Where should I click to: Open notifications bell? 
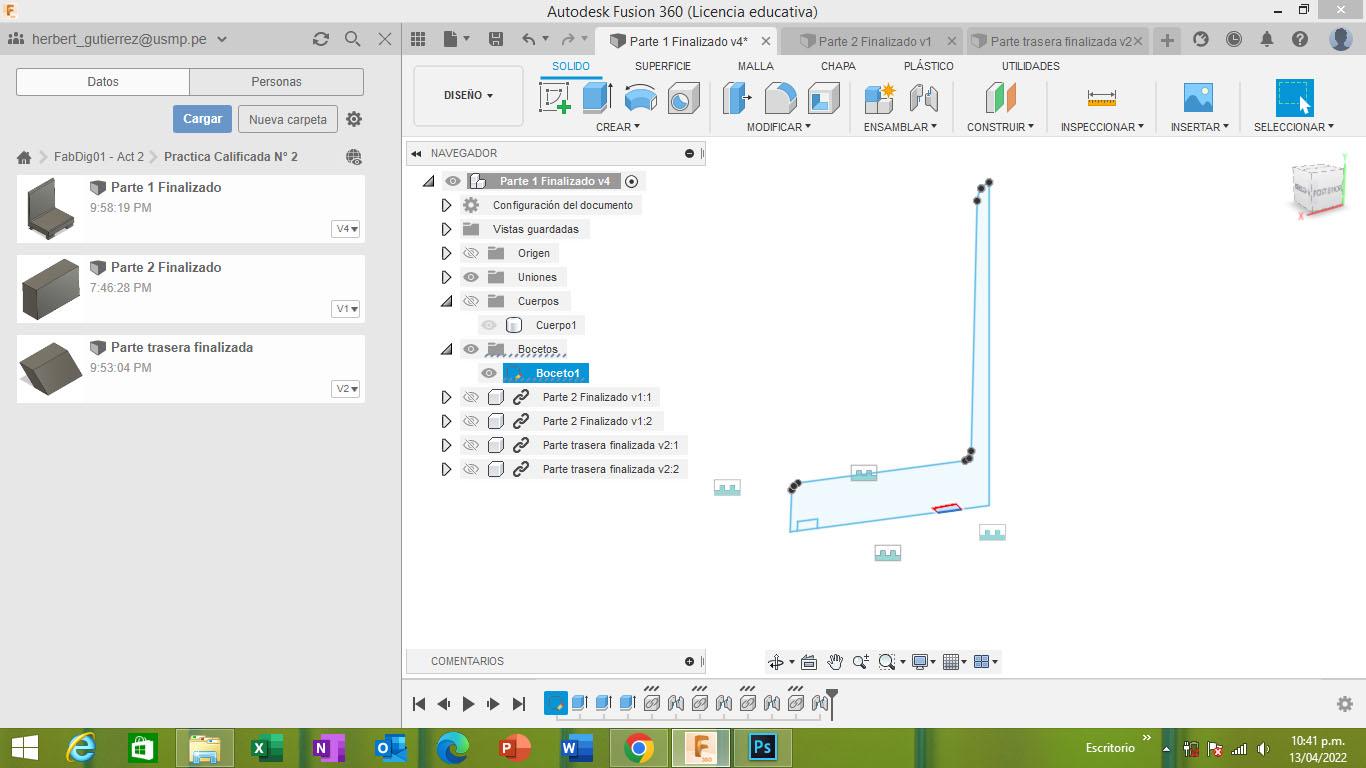(x=1267, y=39)
